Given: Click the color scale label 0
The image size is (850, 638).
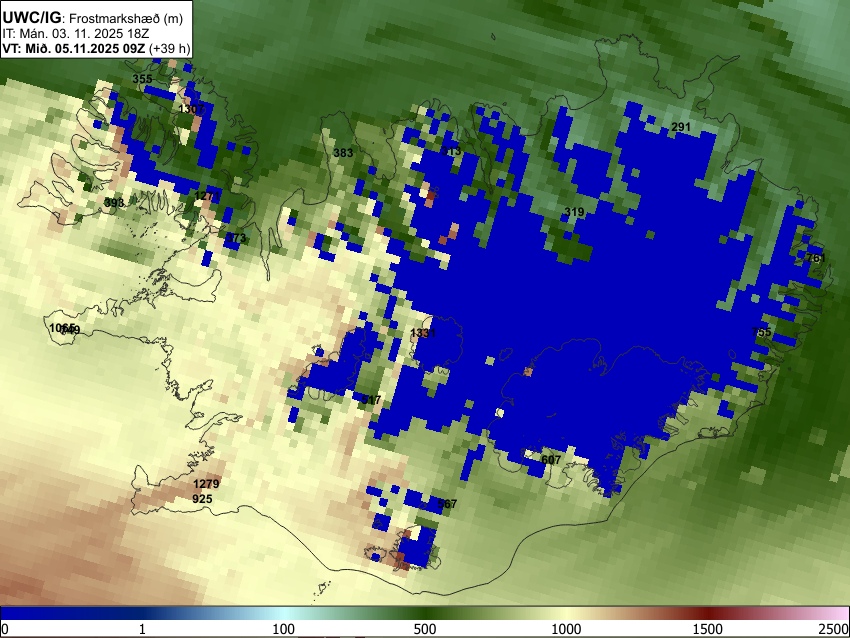Looking at the screenshot, I should coord(5,629).
